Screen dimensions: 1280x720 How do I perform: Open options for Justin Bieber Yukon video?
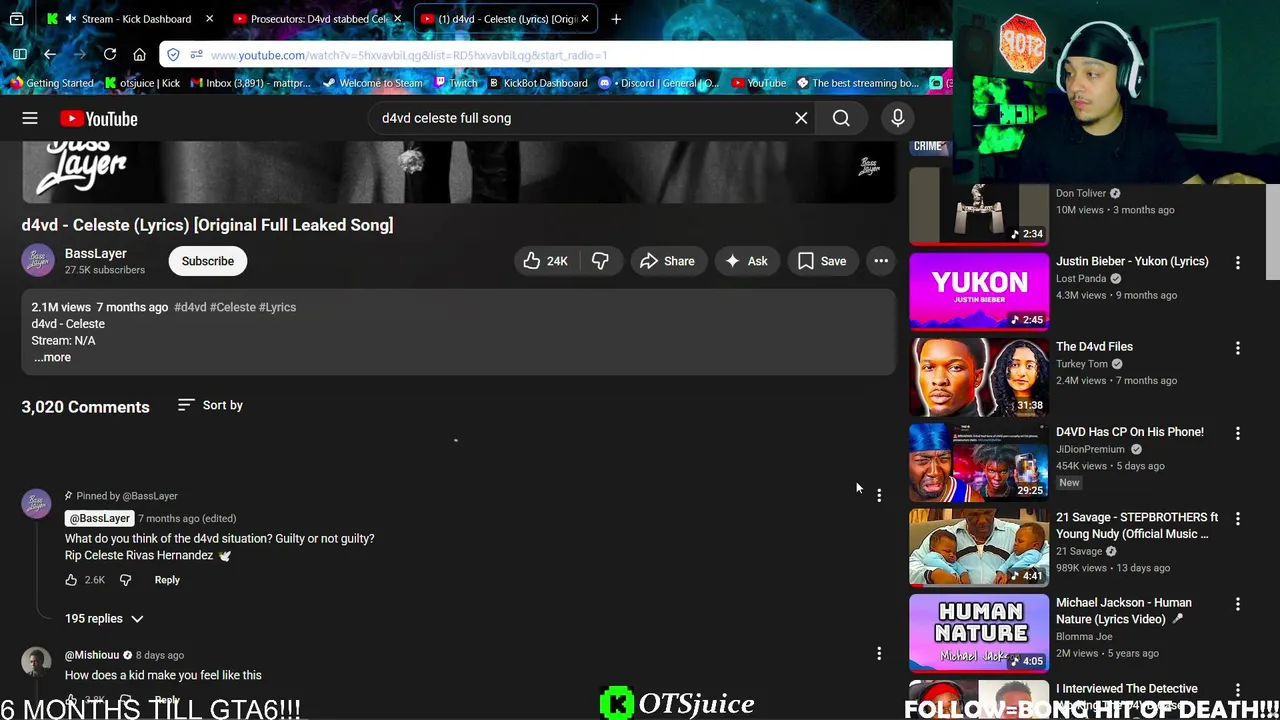tap(1238, 262)
